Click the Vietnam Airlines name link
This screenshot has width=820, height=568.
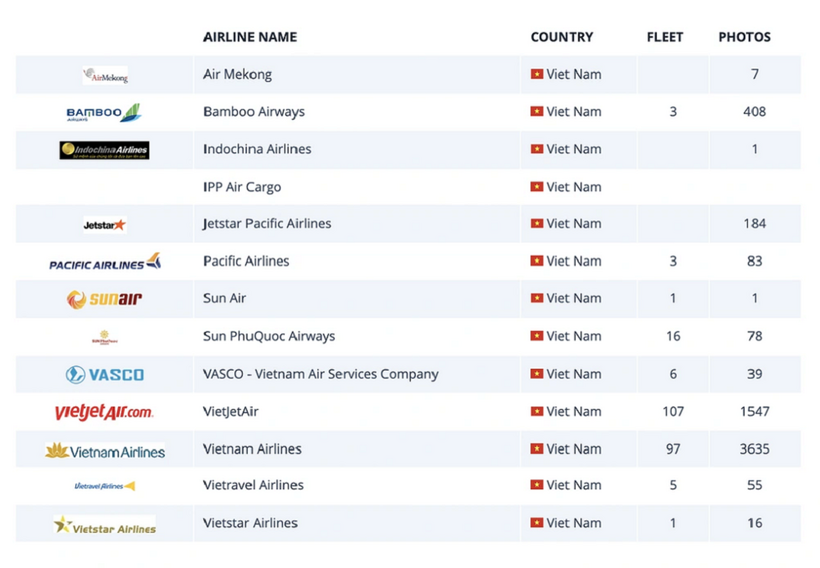pos(252,449)
